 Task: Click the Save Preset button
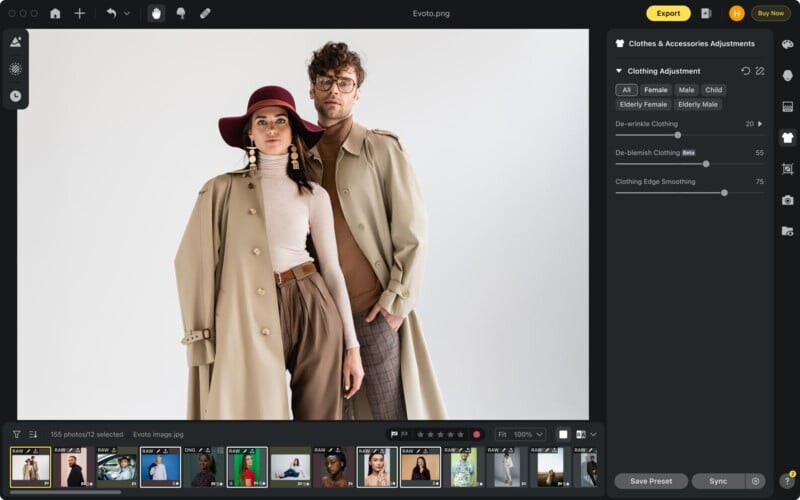pos(651,481)
